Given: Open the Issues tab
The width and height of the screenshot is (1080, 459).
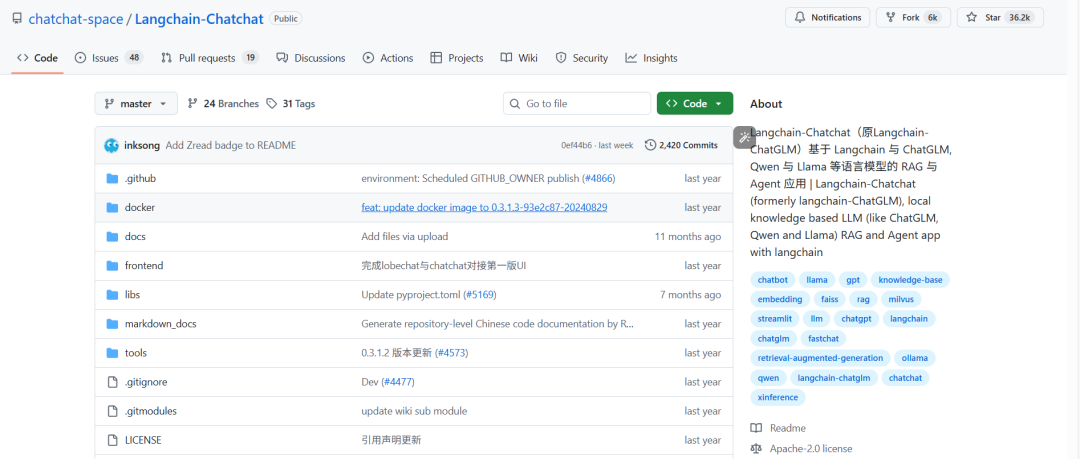Looking at the screenshot, I should pyautogui.click(x=108, y=58).
